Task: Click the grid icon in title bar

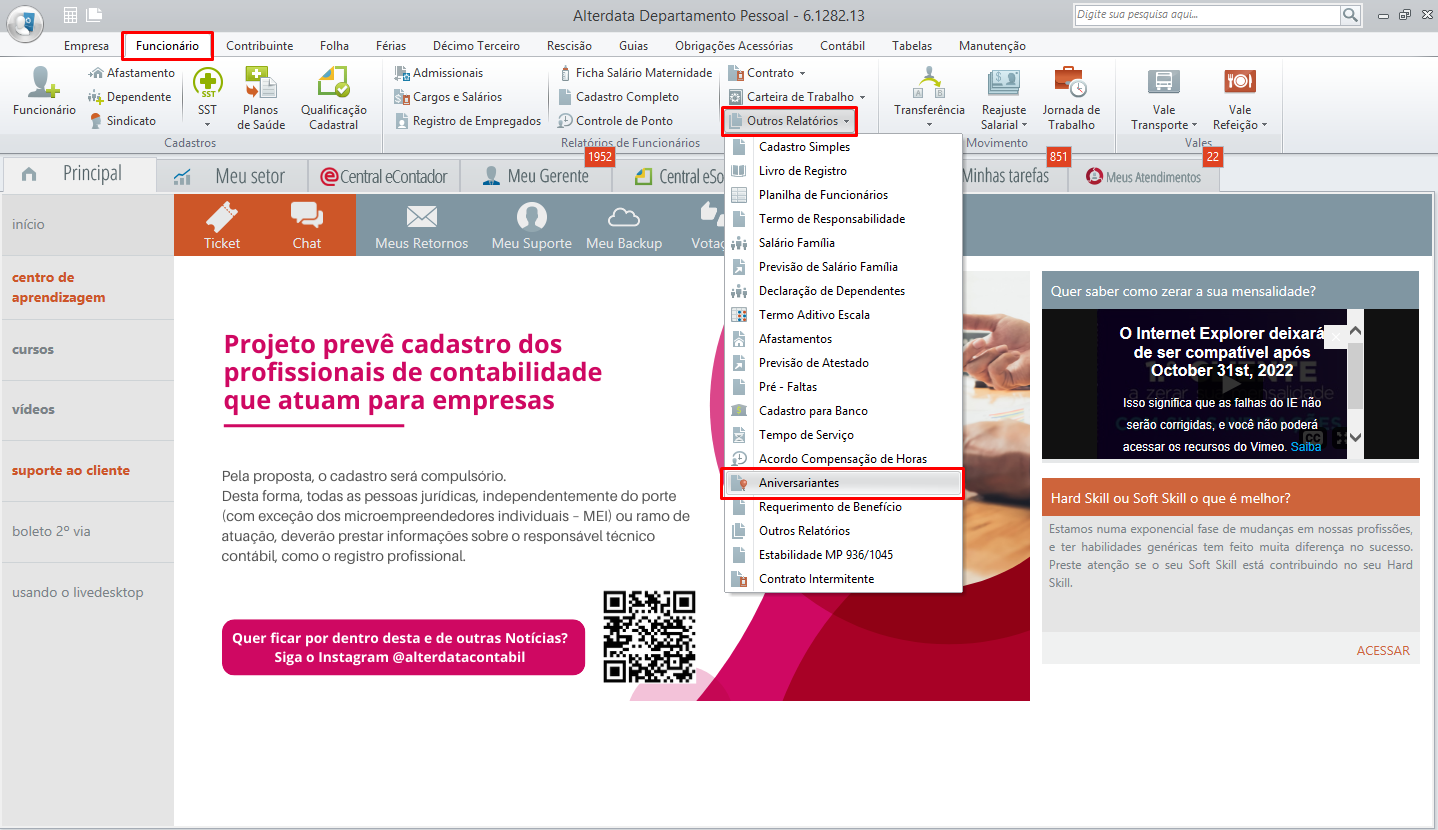Action: pyautogui.click(x=70, y=15)
